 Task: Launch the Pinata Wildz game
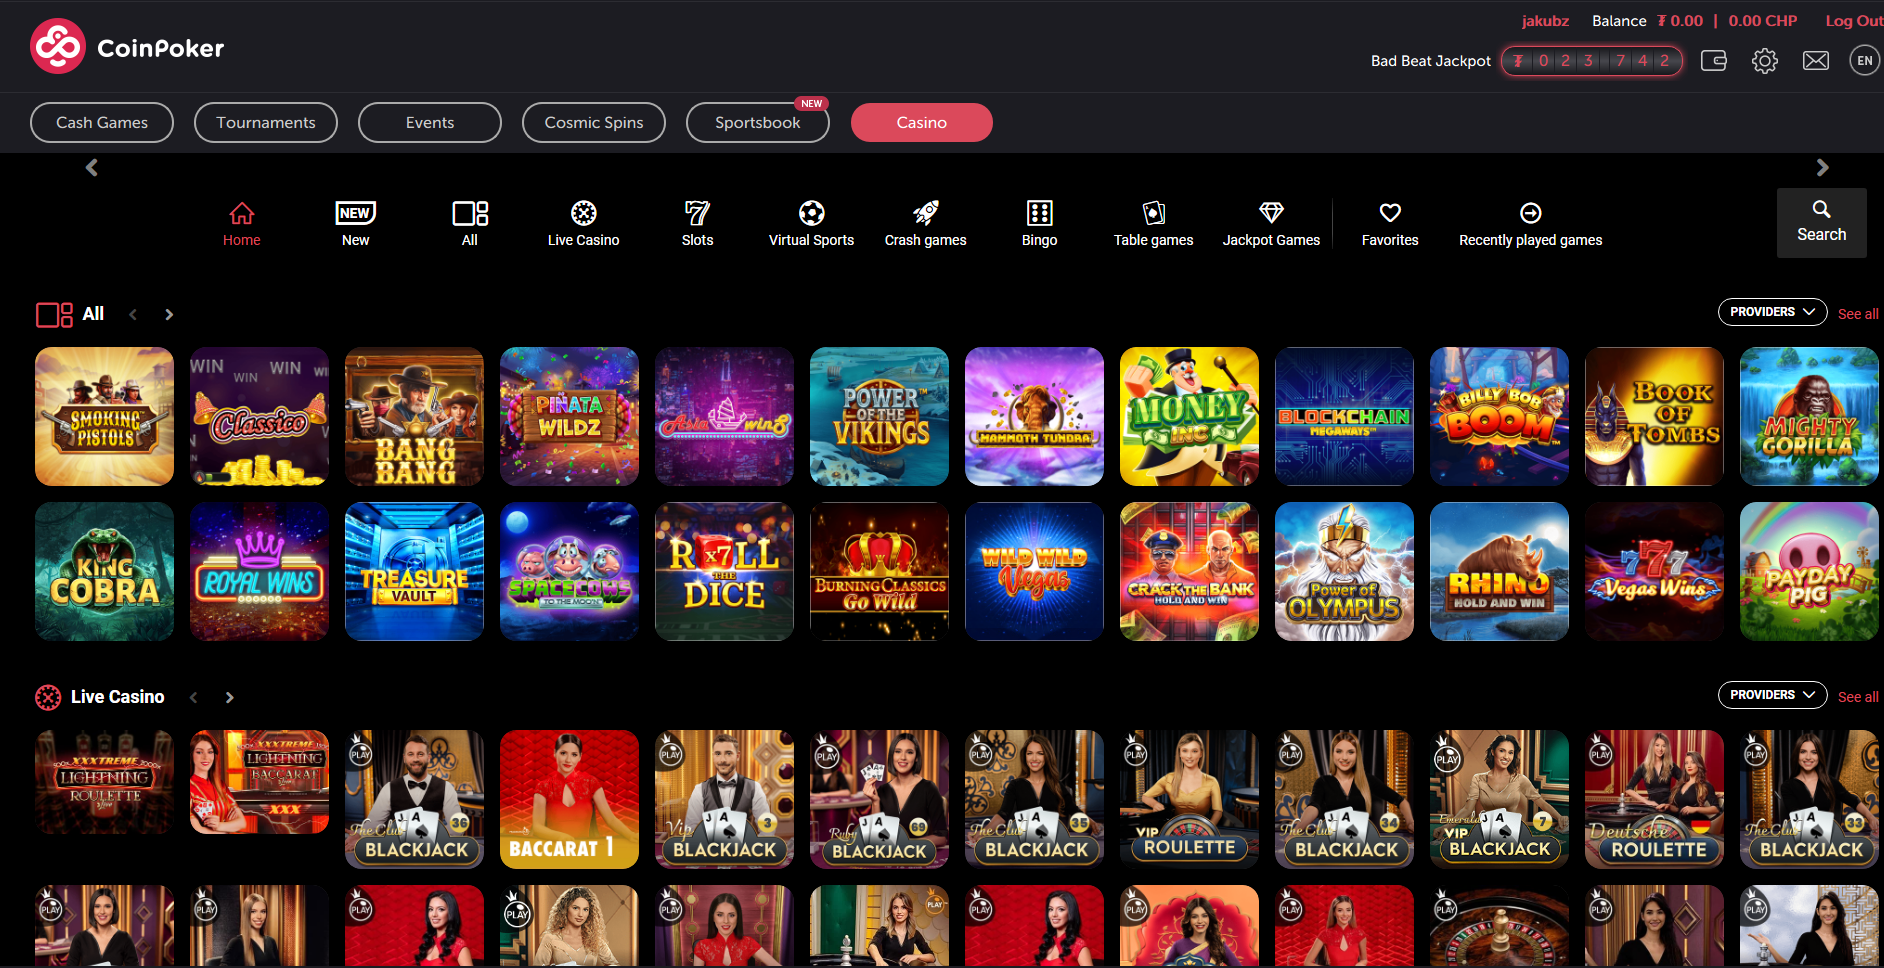pos(569,416)
